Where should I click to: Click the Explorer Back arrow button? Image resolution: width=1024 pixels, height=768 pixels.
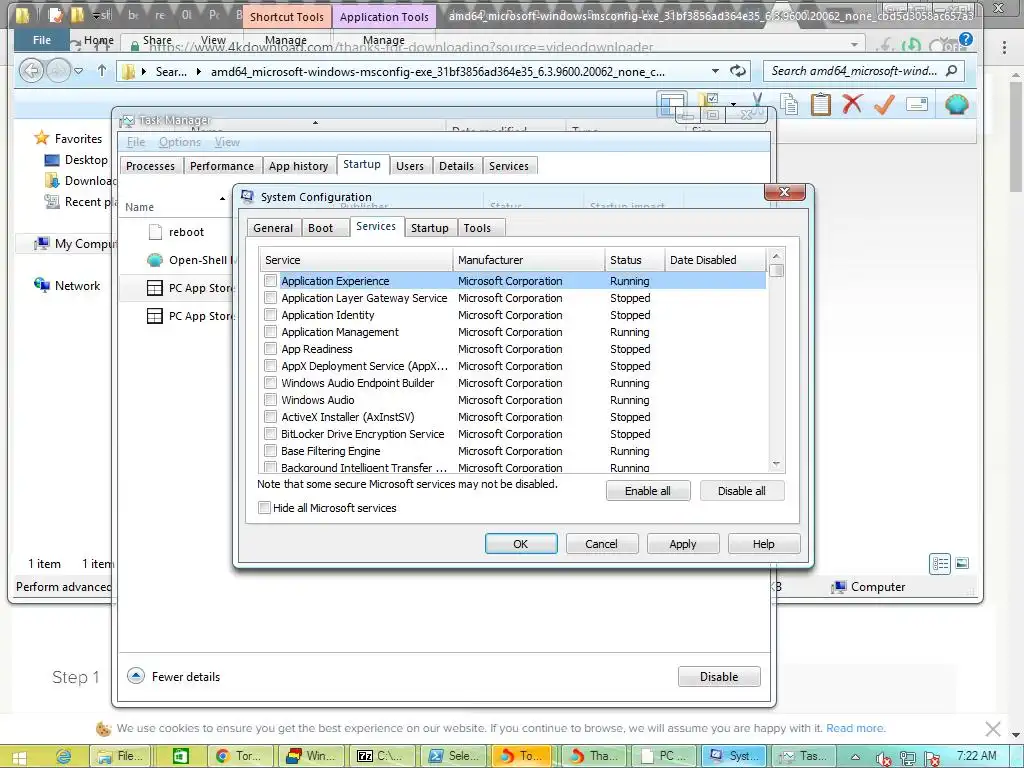tap(31, 71)
